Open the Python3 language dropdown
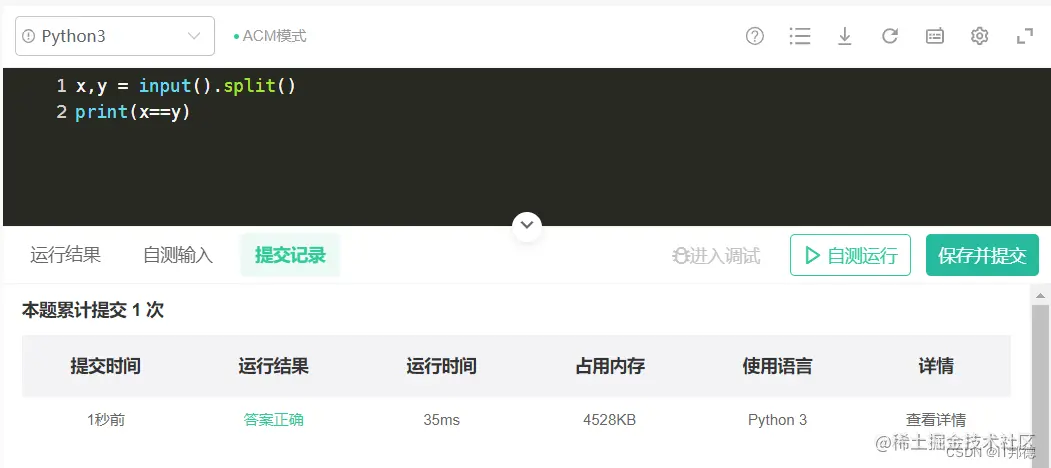The height and width of the screenshot is (468, 1051). click(115, 36)
